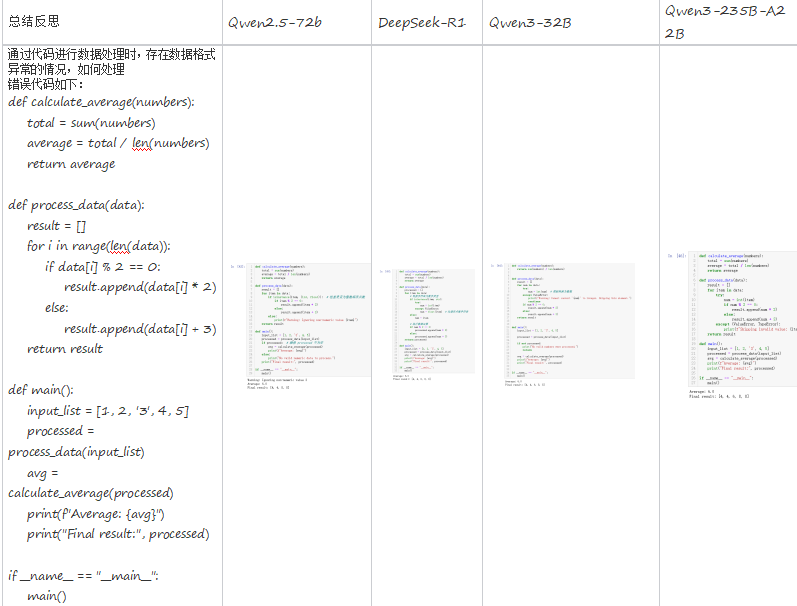The image size is (797, 606).
Task: Click the line 'result = []'
Action: [x=56, y=226]
